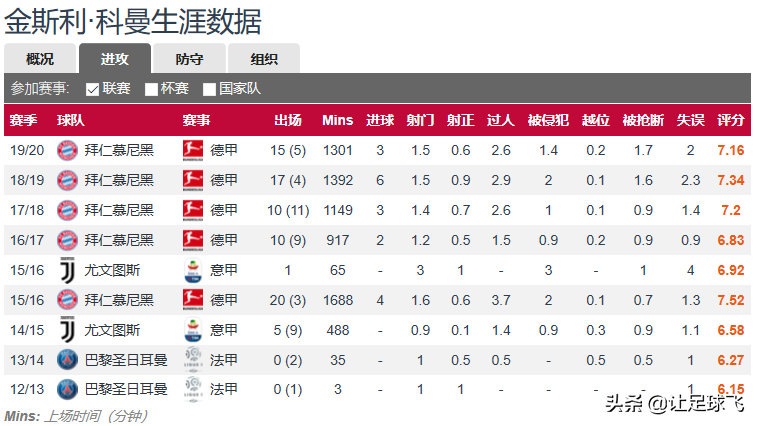Click PSG crest in 13/14 row
The height and width of the screenshot is (426, 757).
[x=67, y=360]
